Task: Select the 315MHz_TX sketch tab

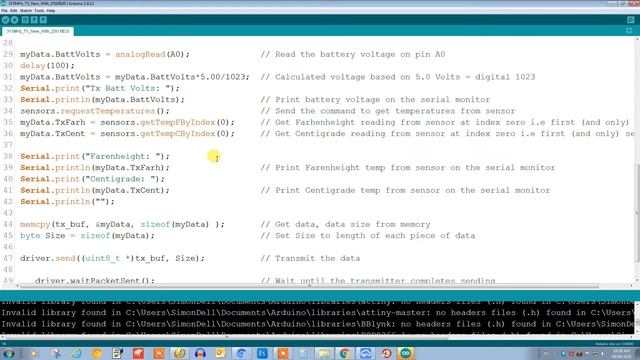Action: pos(38,31)
